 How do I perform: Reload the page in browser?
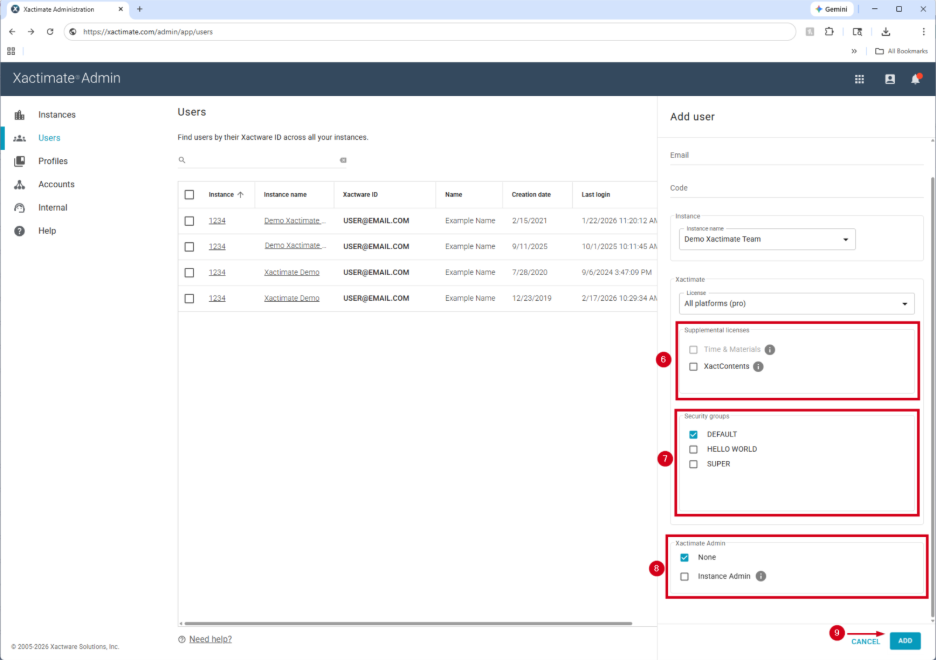[50, 32]
